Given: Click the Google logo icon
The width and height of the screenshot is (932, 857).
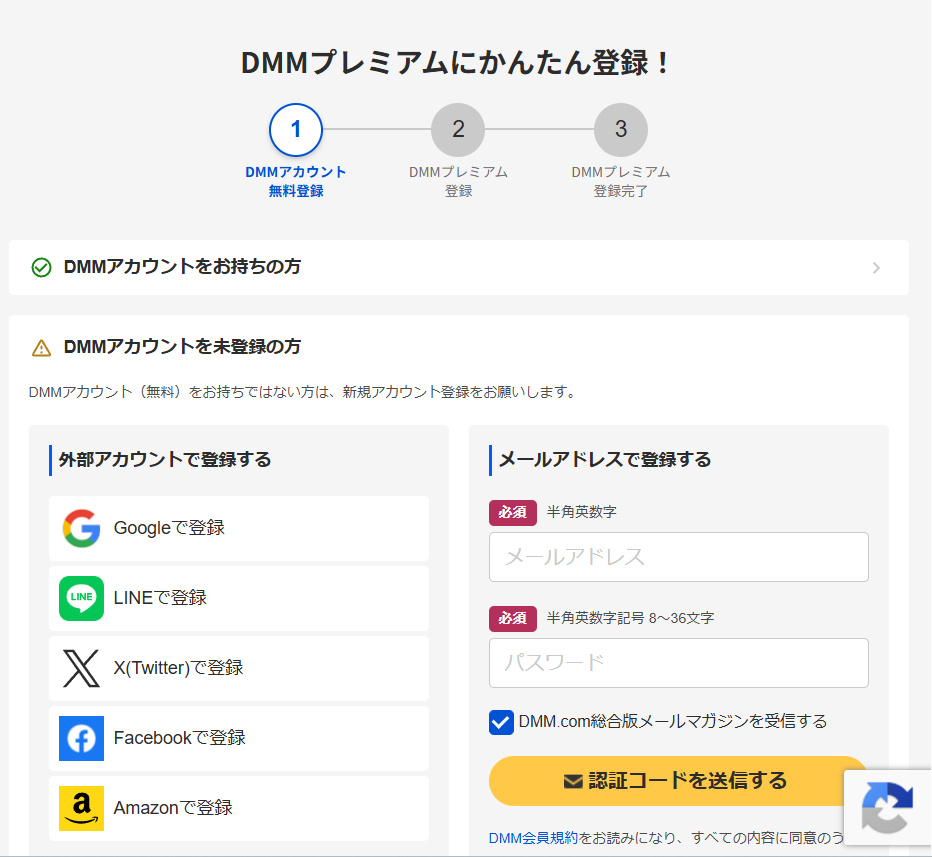Looking at the screenshot, I should pos(81,528).
